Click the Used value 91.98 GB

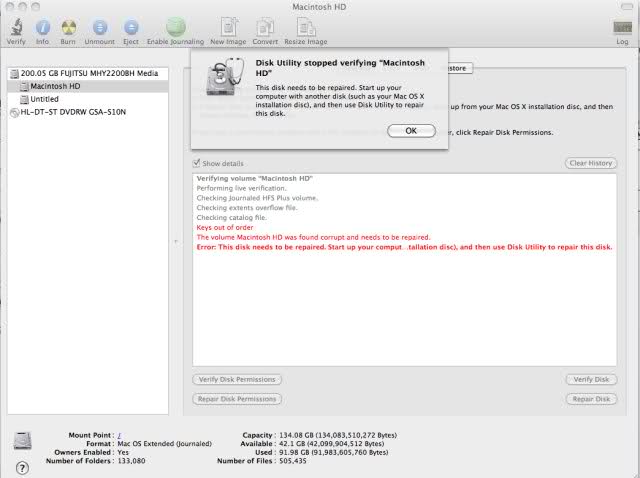click(x=333, y=452)
